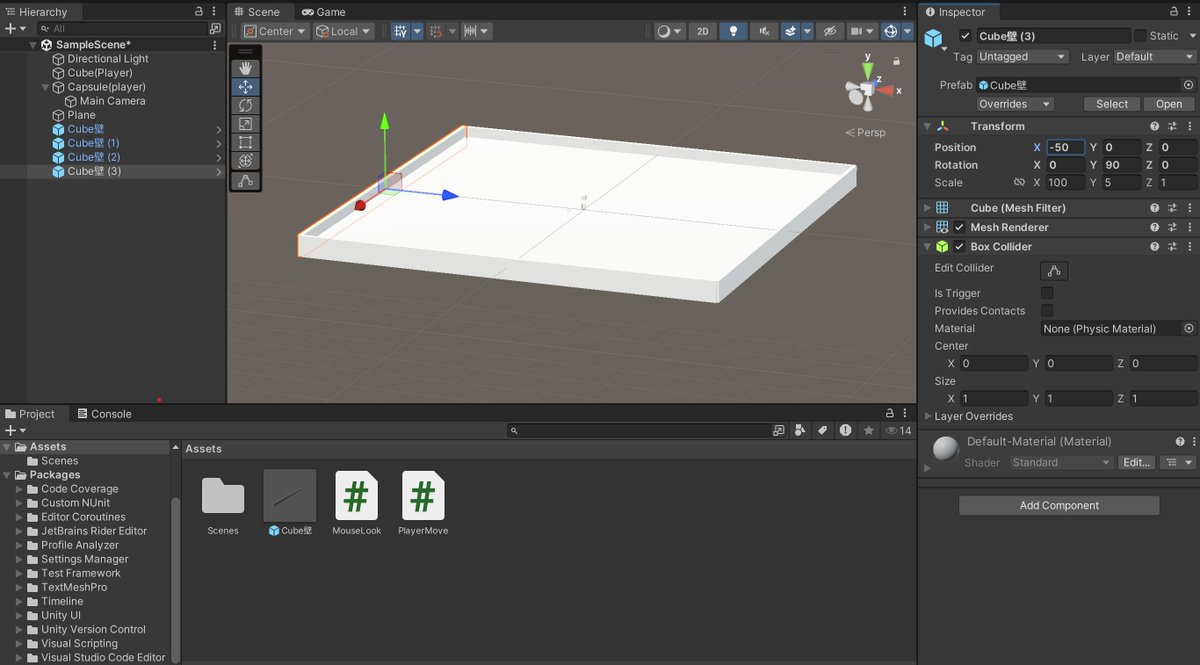Expand Code Coverage package folder
Screen dimensions: 1200x665
(x=19, y=489)
